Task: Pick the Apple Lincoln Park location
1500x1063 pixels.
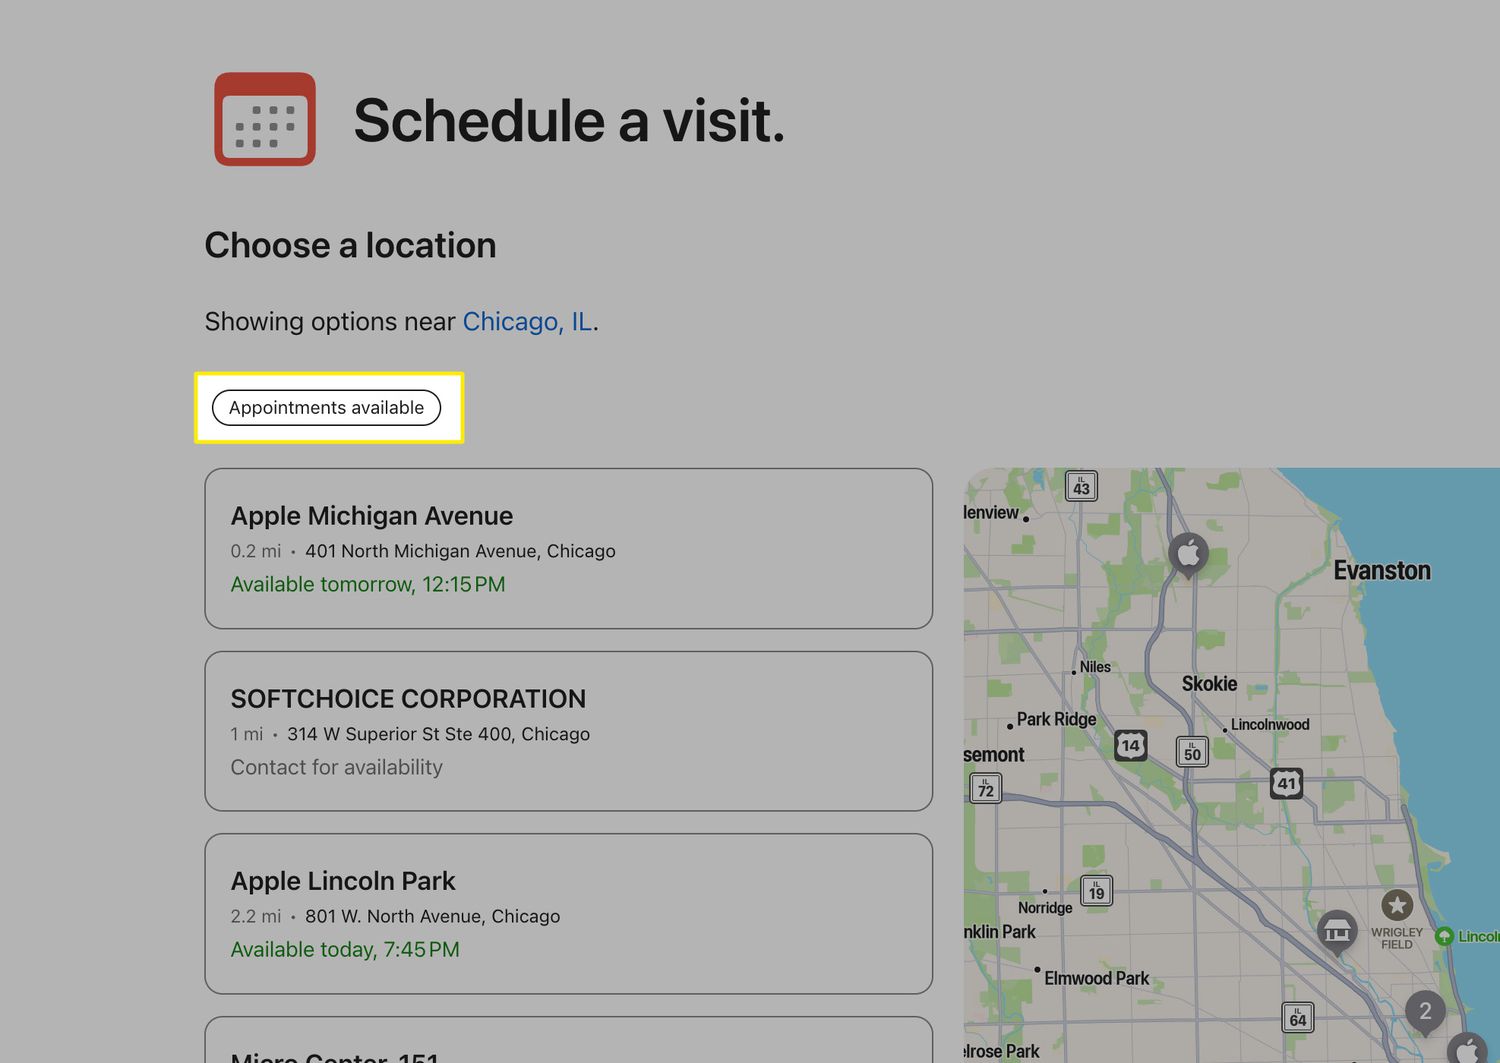Action: point(568,913)
